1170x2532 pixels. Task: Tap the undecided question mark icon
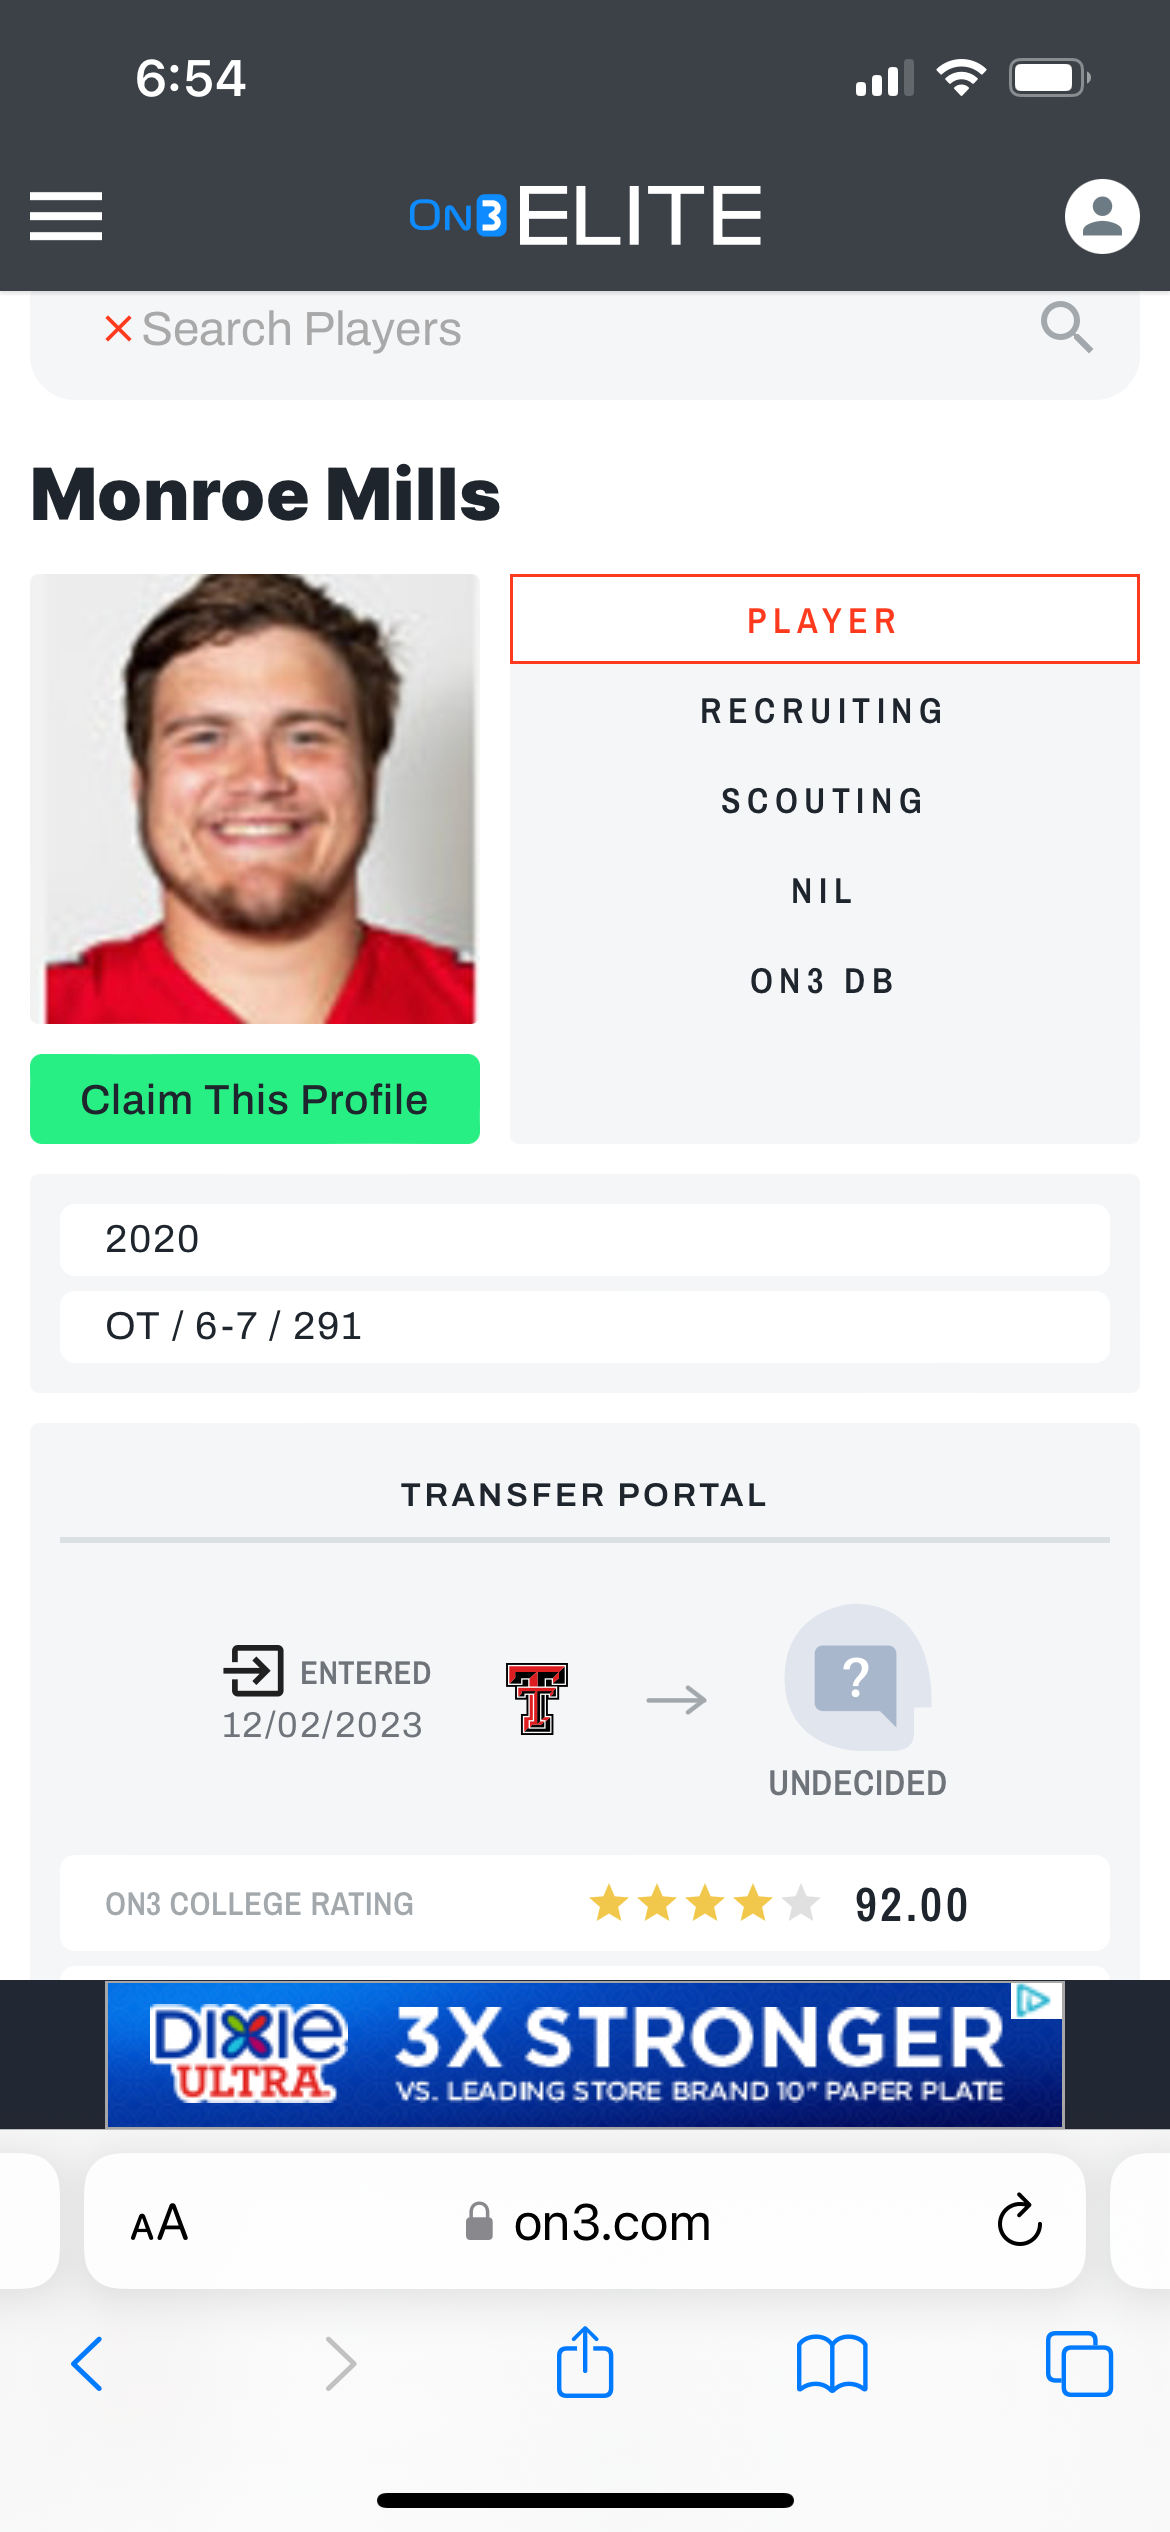[x=857, y=1678]
